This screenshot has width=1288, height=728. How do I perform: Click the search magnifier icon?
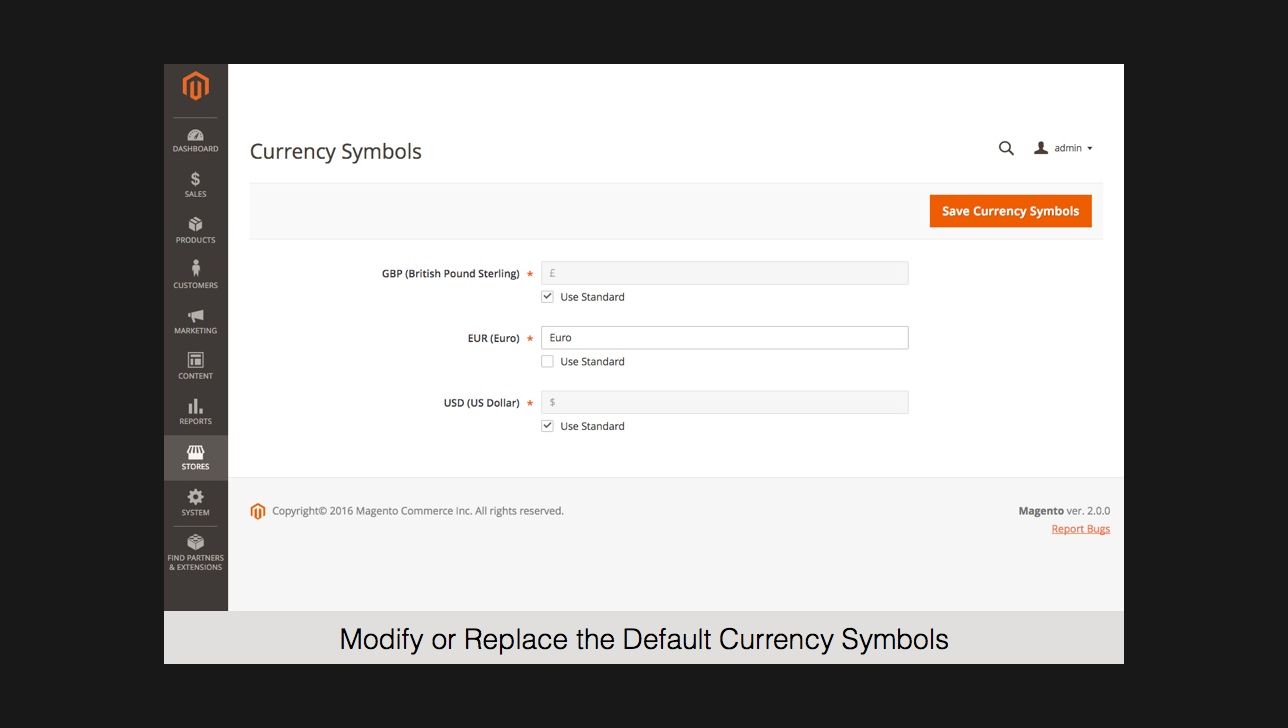(1006, 148)
